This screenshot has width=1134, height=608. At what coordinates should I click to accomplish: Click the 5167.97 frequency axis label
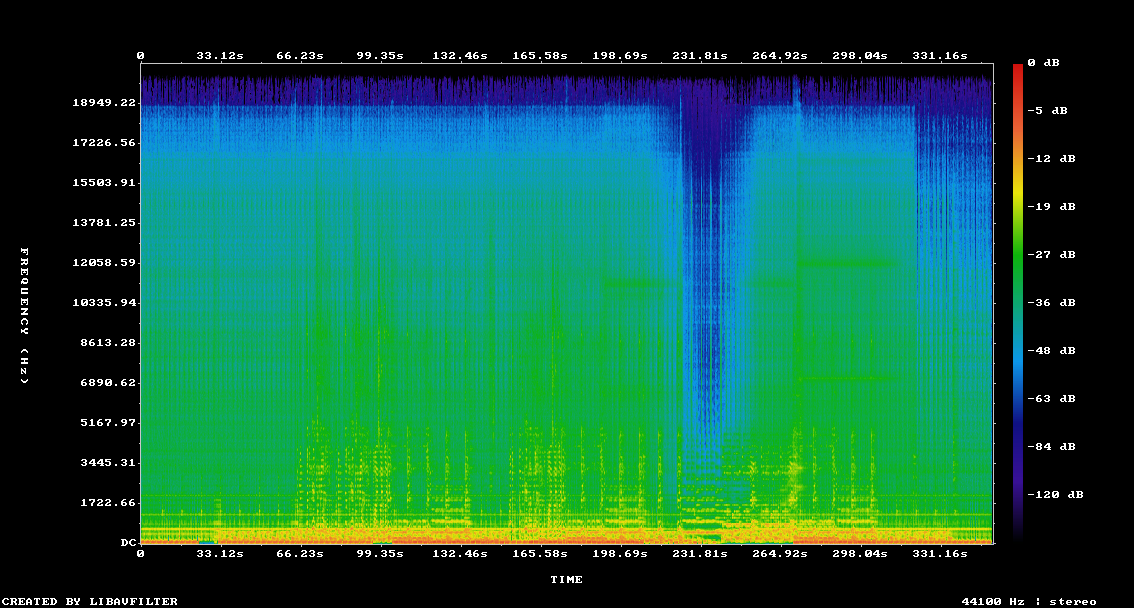(x=105, y=423)
